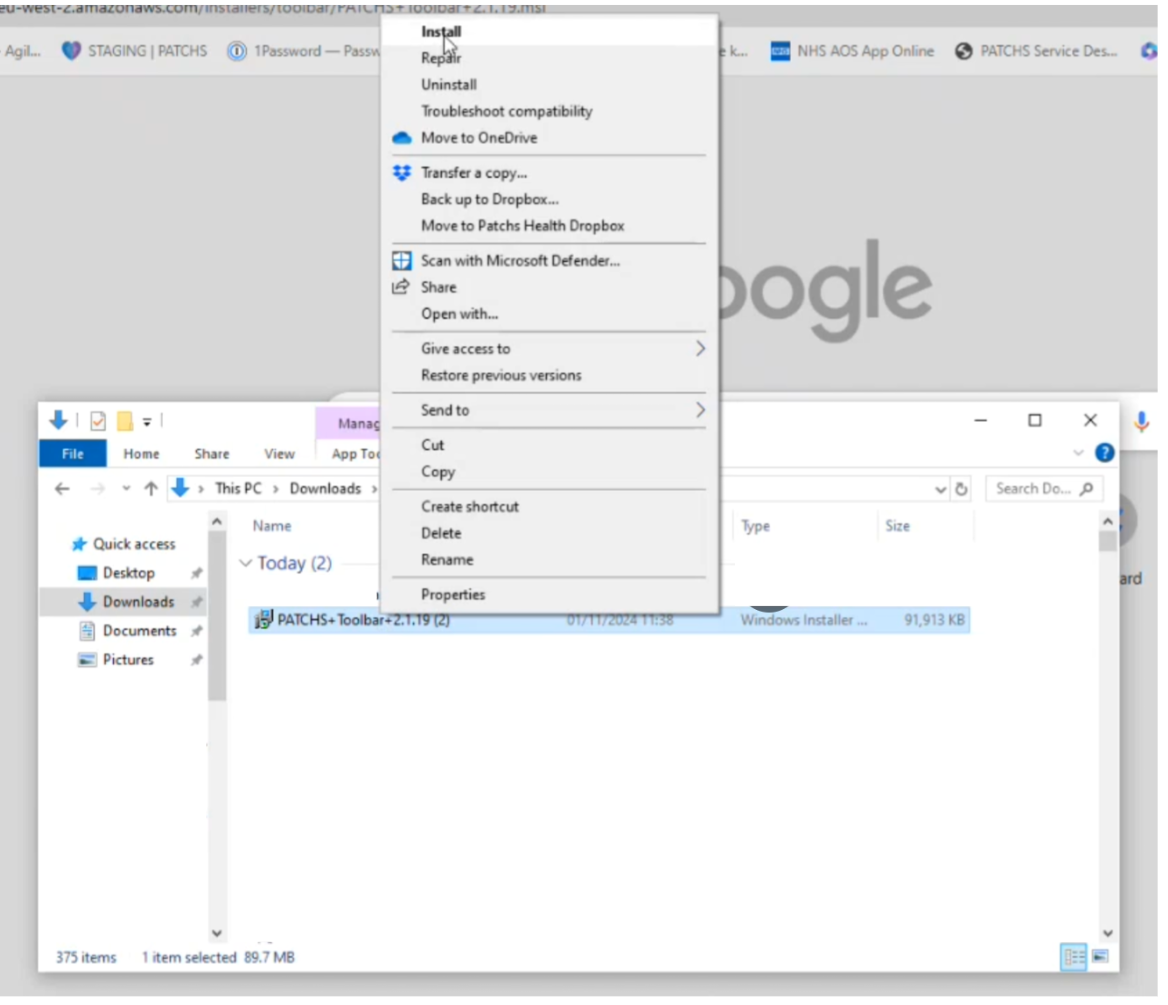Expand the Give access to submenu
Viewport: 1168px width, 1005px height.
[549, 349]
